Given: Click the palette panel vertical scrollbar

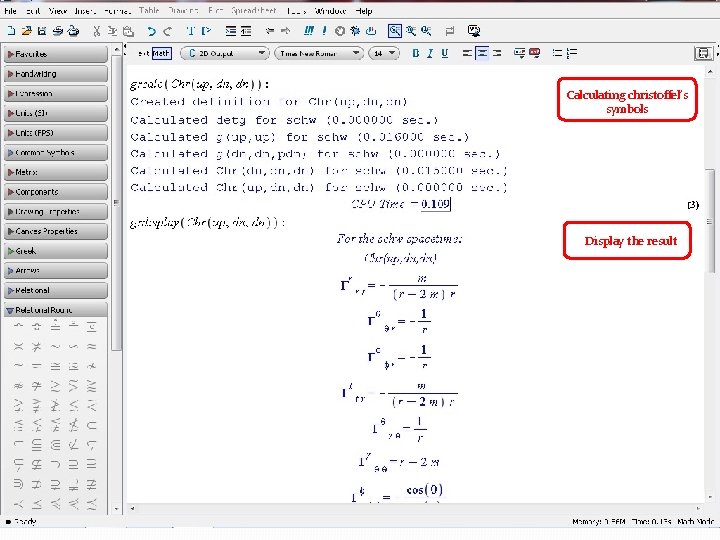Looking at the screenshot, I should point(117,202).
